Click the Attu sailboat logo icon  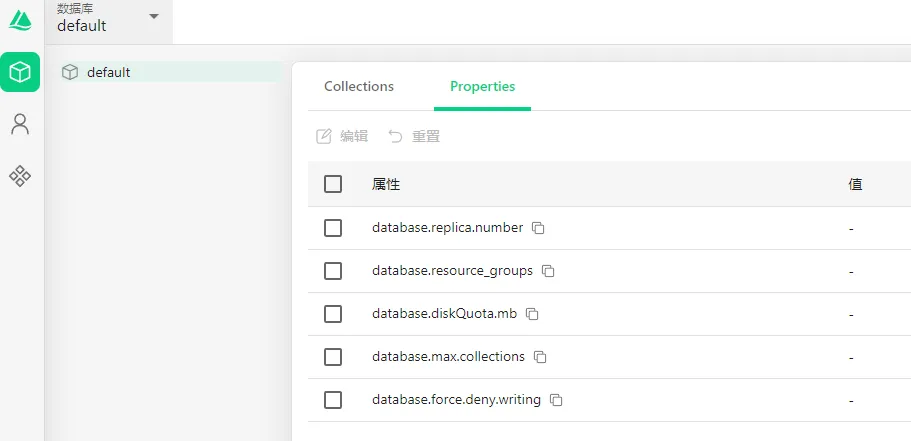click(x=20, y=21)
